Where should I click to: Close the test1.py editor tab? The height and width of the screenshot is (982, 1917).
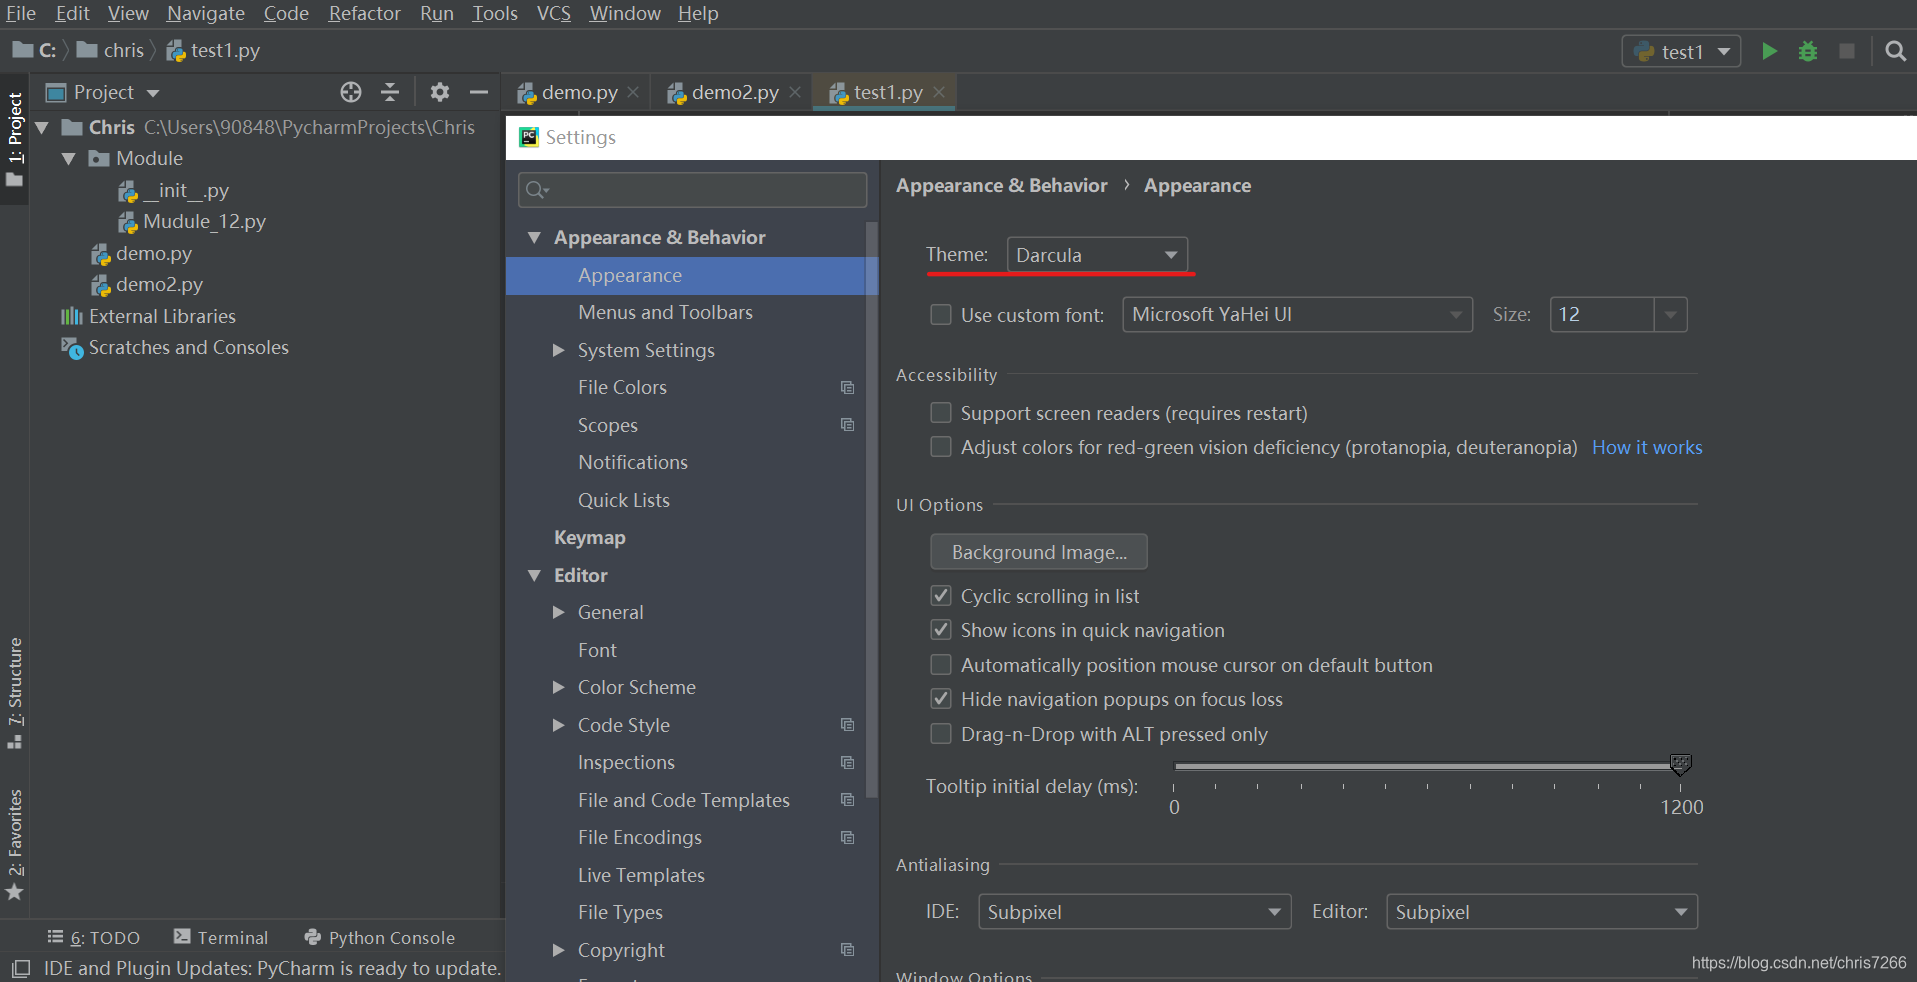pyautogui.click(x=939, y=92)
